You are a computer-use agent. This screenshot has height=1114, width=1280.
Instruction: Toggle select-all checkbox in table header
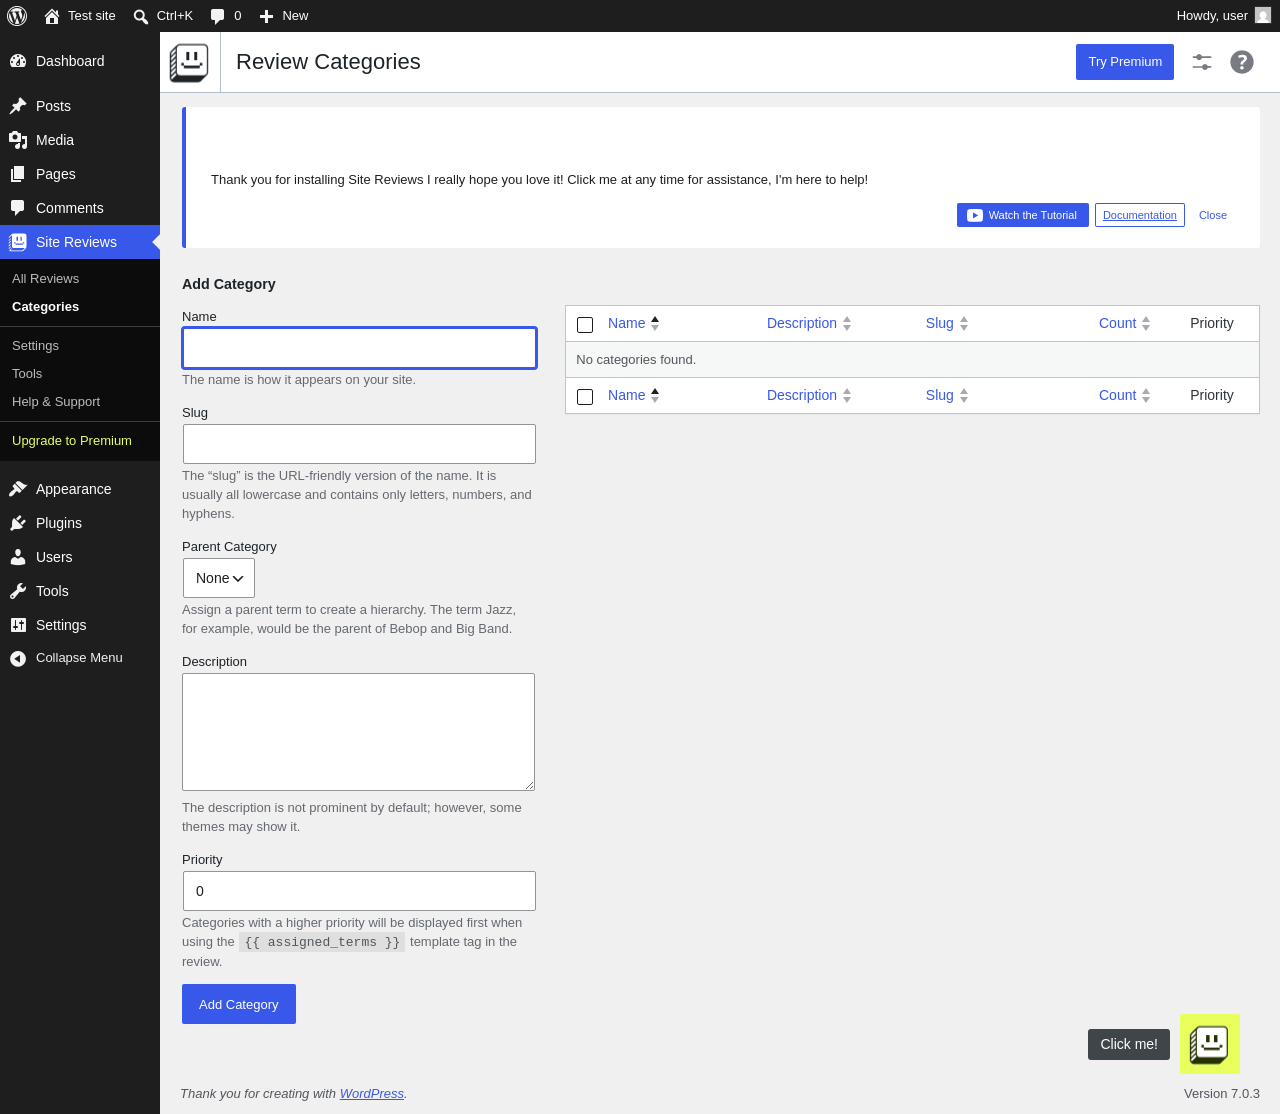point(585,325)
